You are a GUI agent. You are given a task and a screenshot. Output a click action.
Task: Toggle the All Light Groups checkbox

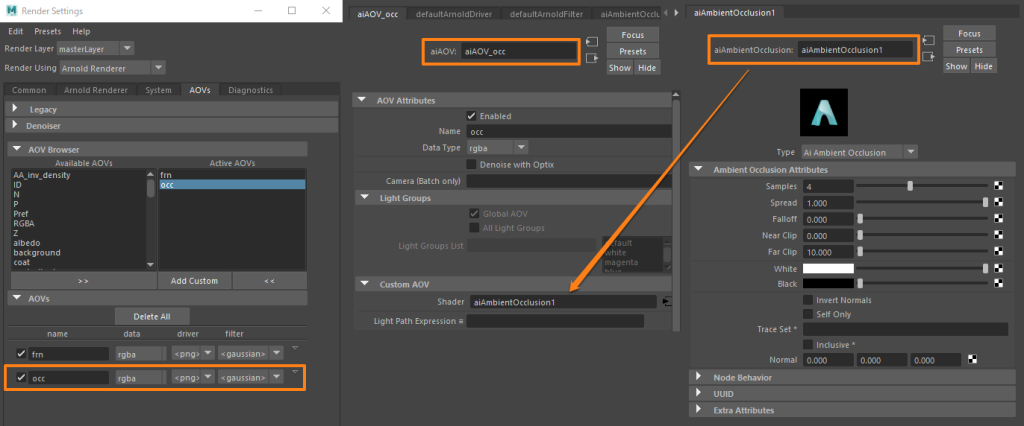point(474,228)
